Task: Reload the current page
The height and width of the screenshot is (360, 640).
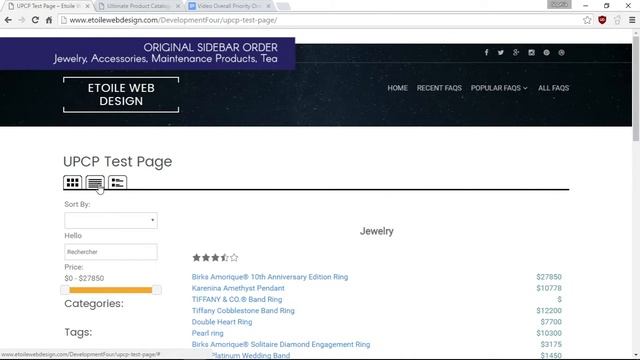Action: click(35, 20)
